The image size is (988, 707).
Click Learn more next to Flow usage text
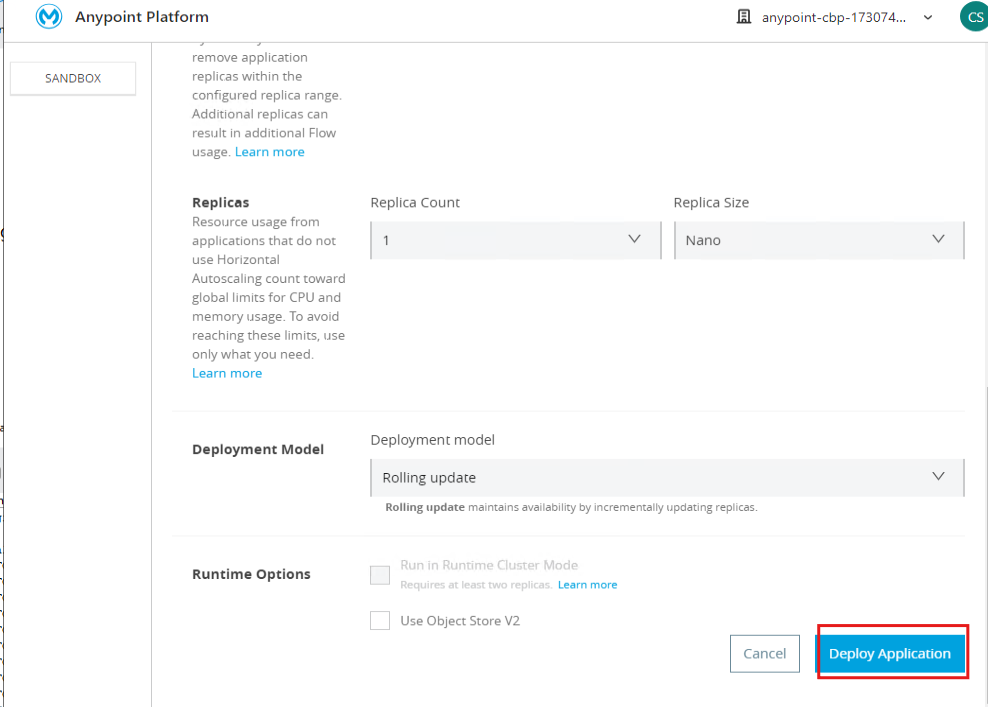(269, 151)
